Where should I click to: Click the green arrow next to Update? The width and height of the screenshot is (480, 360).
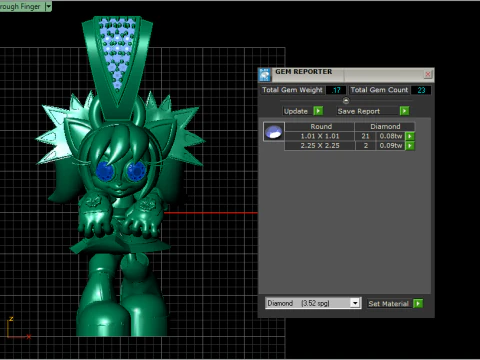(x=318, y=111)
